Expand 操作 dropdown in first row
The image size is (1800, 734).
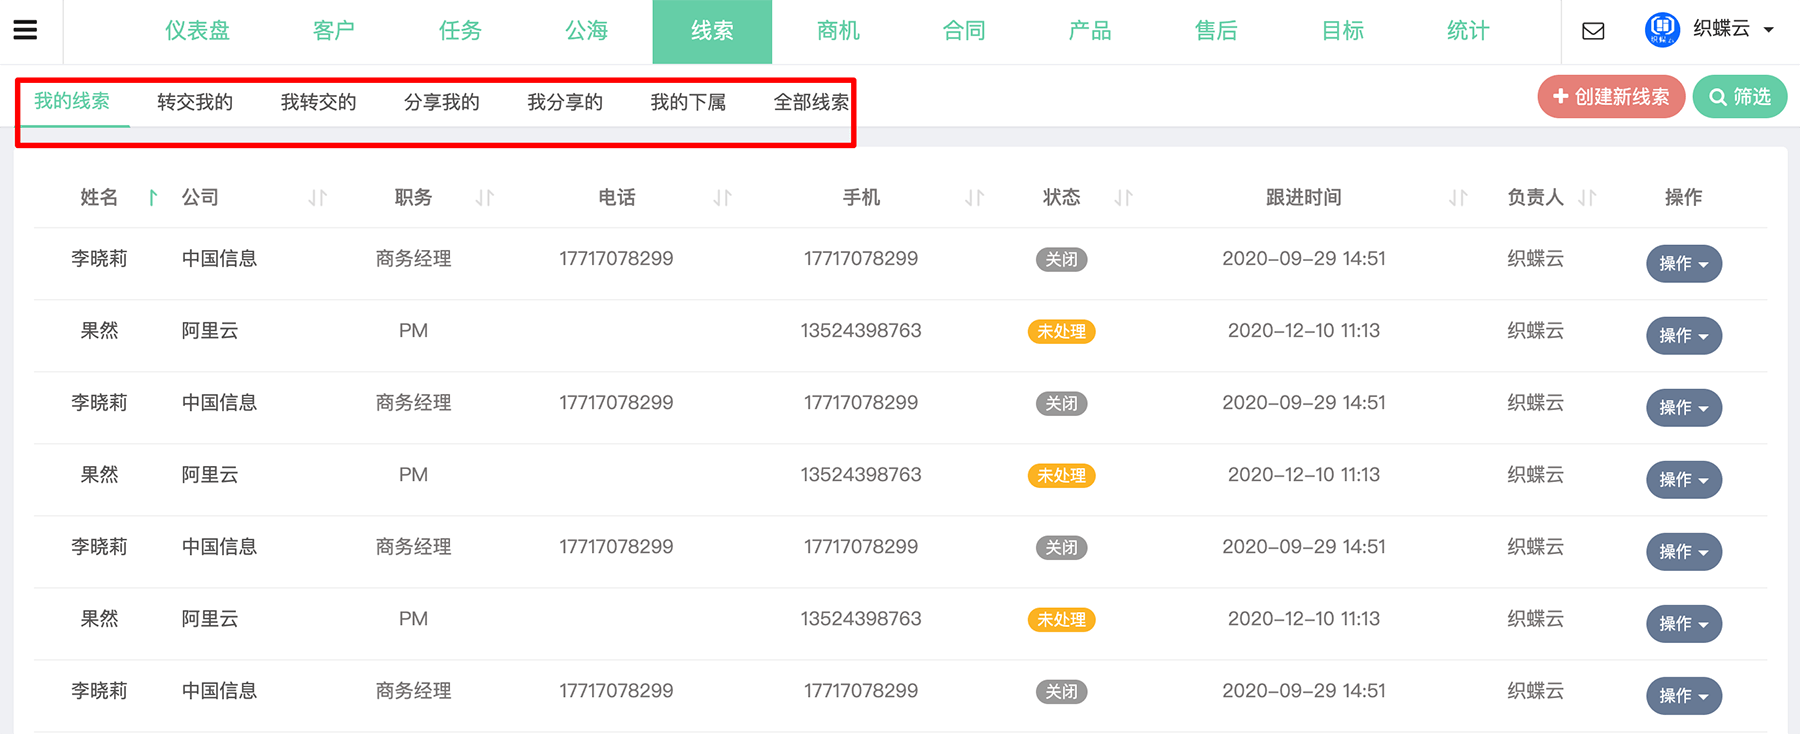[1684, 264]
